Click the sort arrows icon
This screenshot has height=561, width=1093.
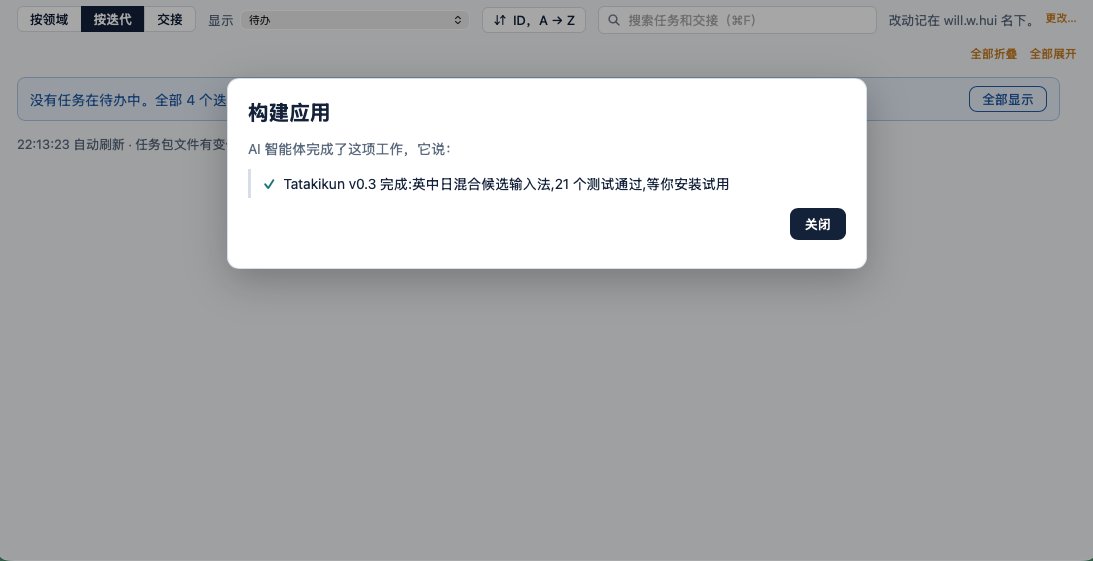pyautogui.click(x=499, y=20)
